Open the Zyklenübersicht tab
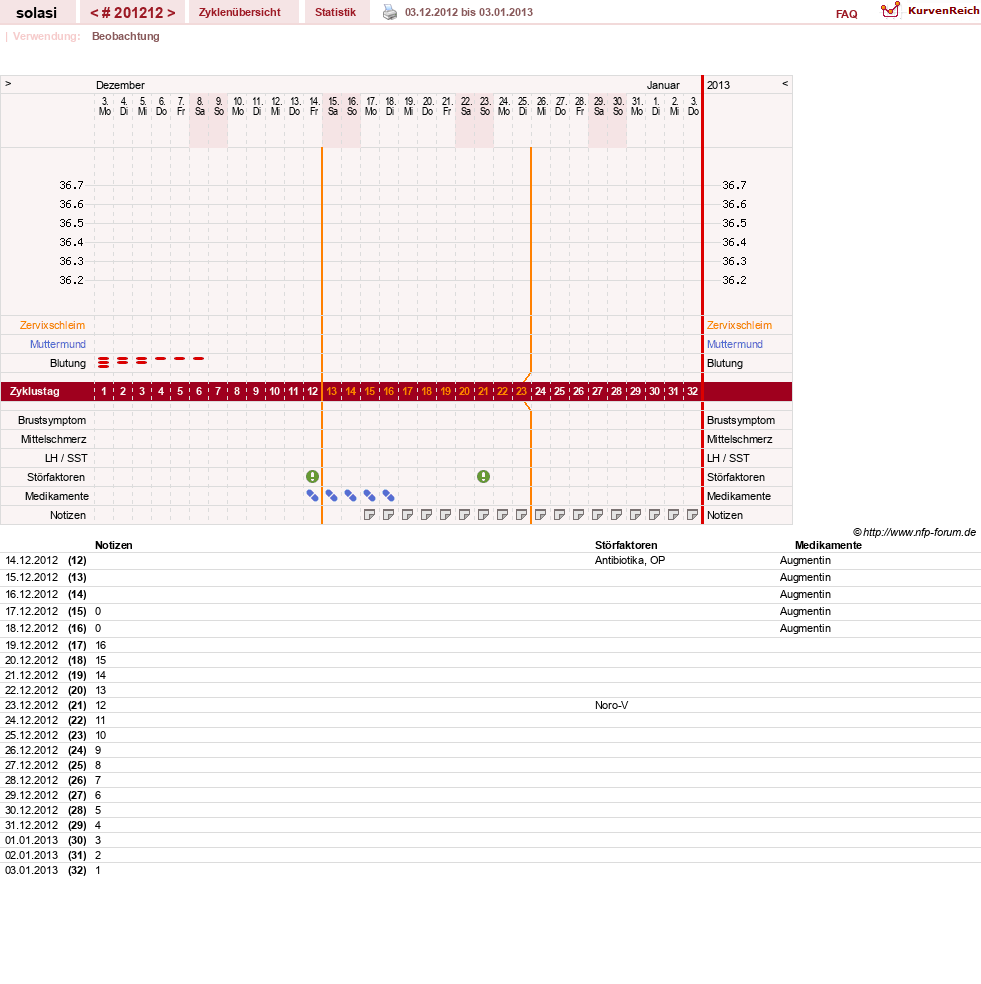The width and height of the screenshot is (981, 984). [x=240, y=12]
